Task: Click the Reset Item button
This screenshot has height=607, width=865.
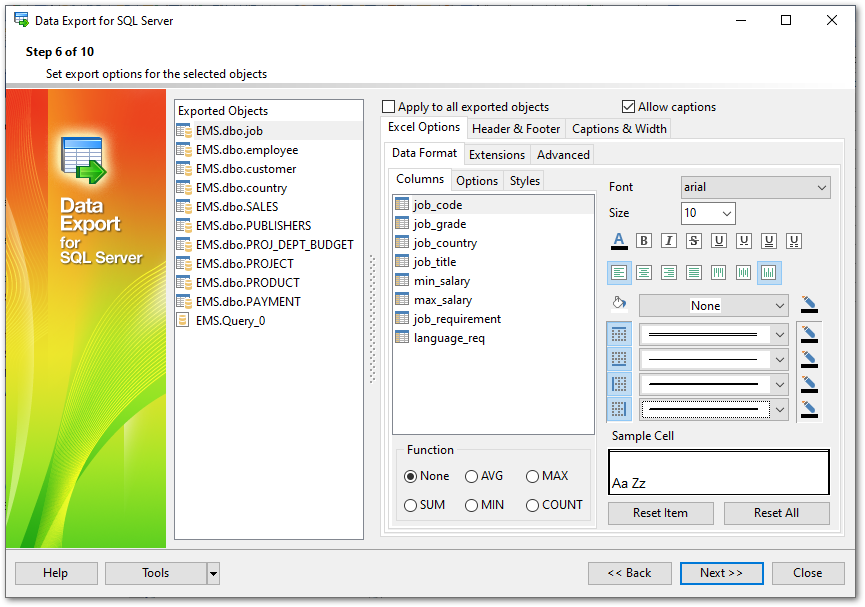Action: click(660, 513)
